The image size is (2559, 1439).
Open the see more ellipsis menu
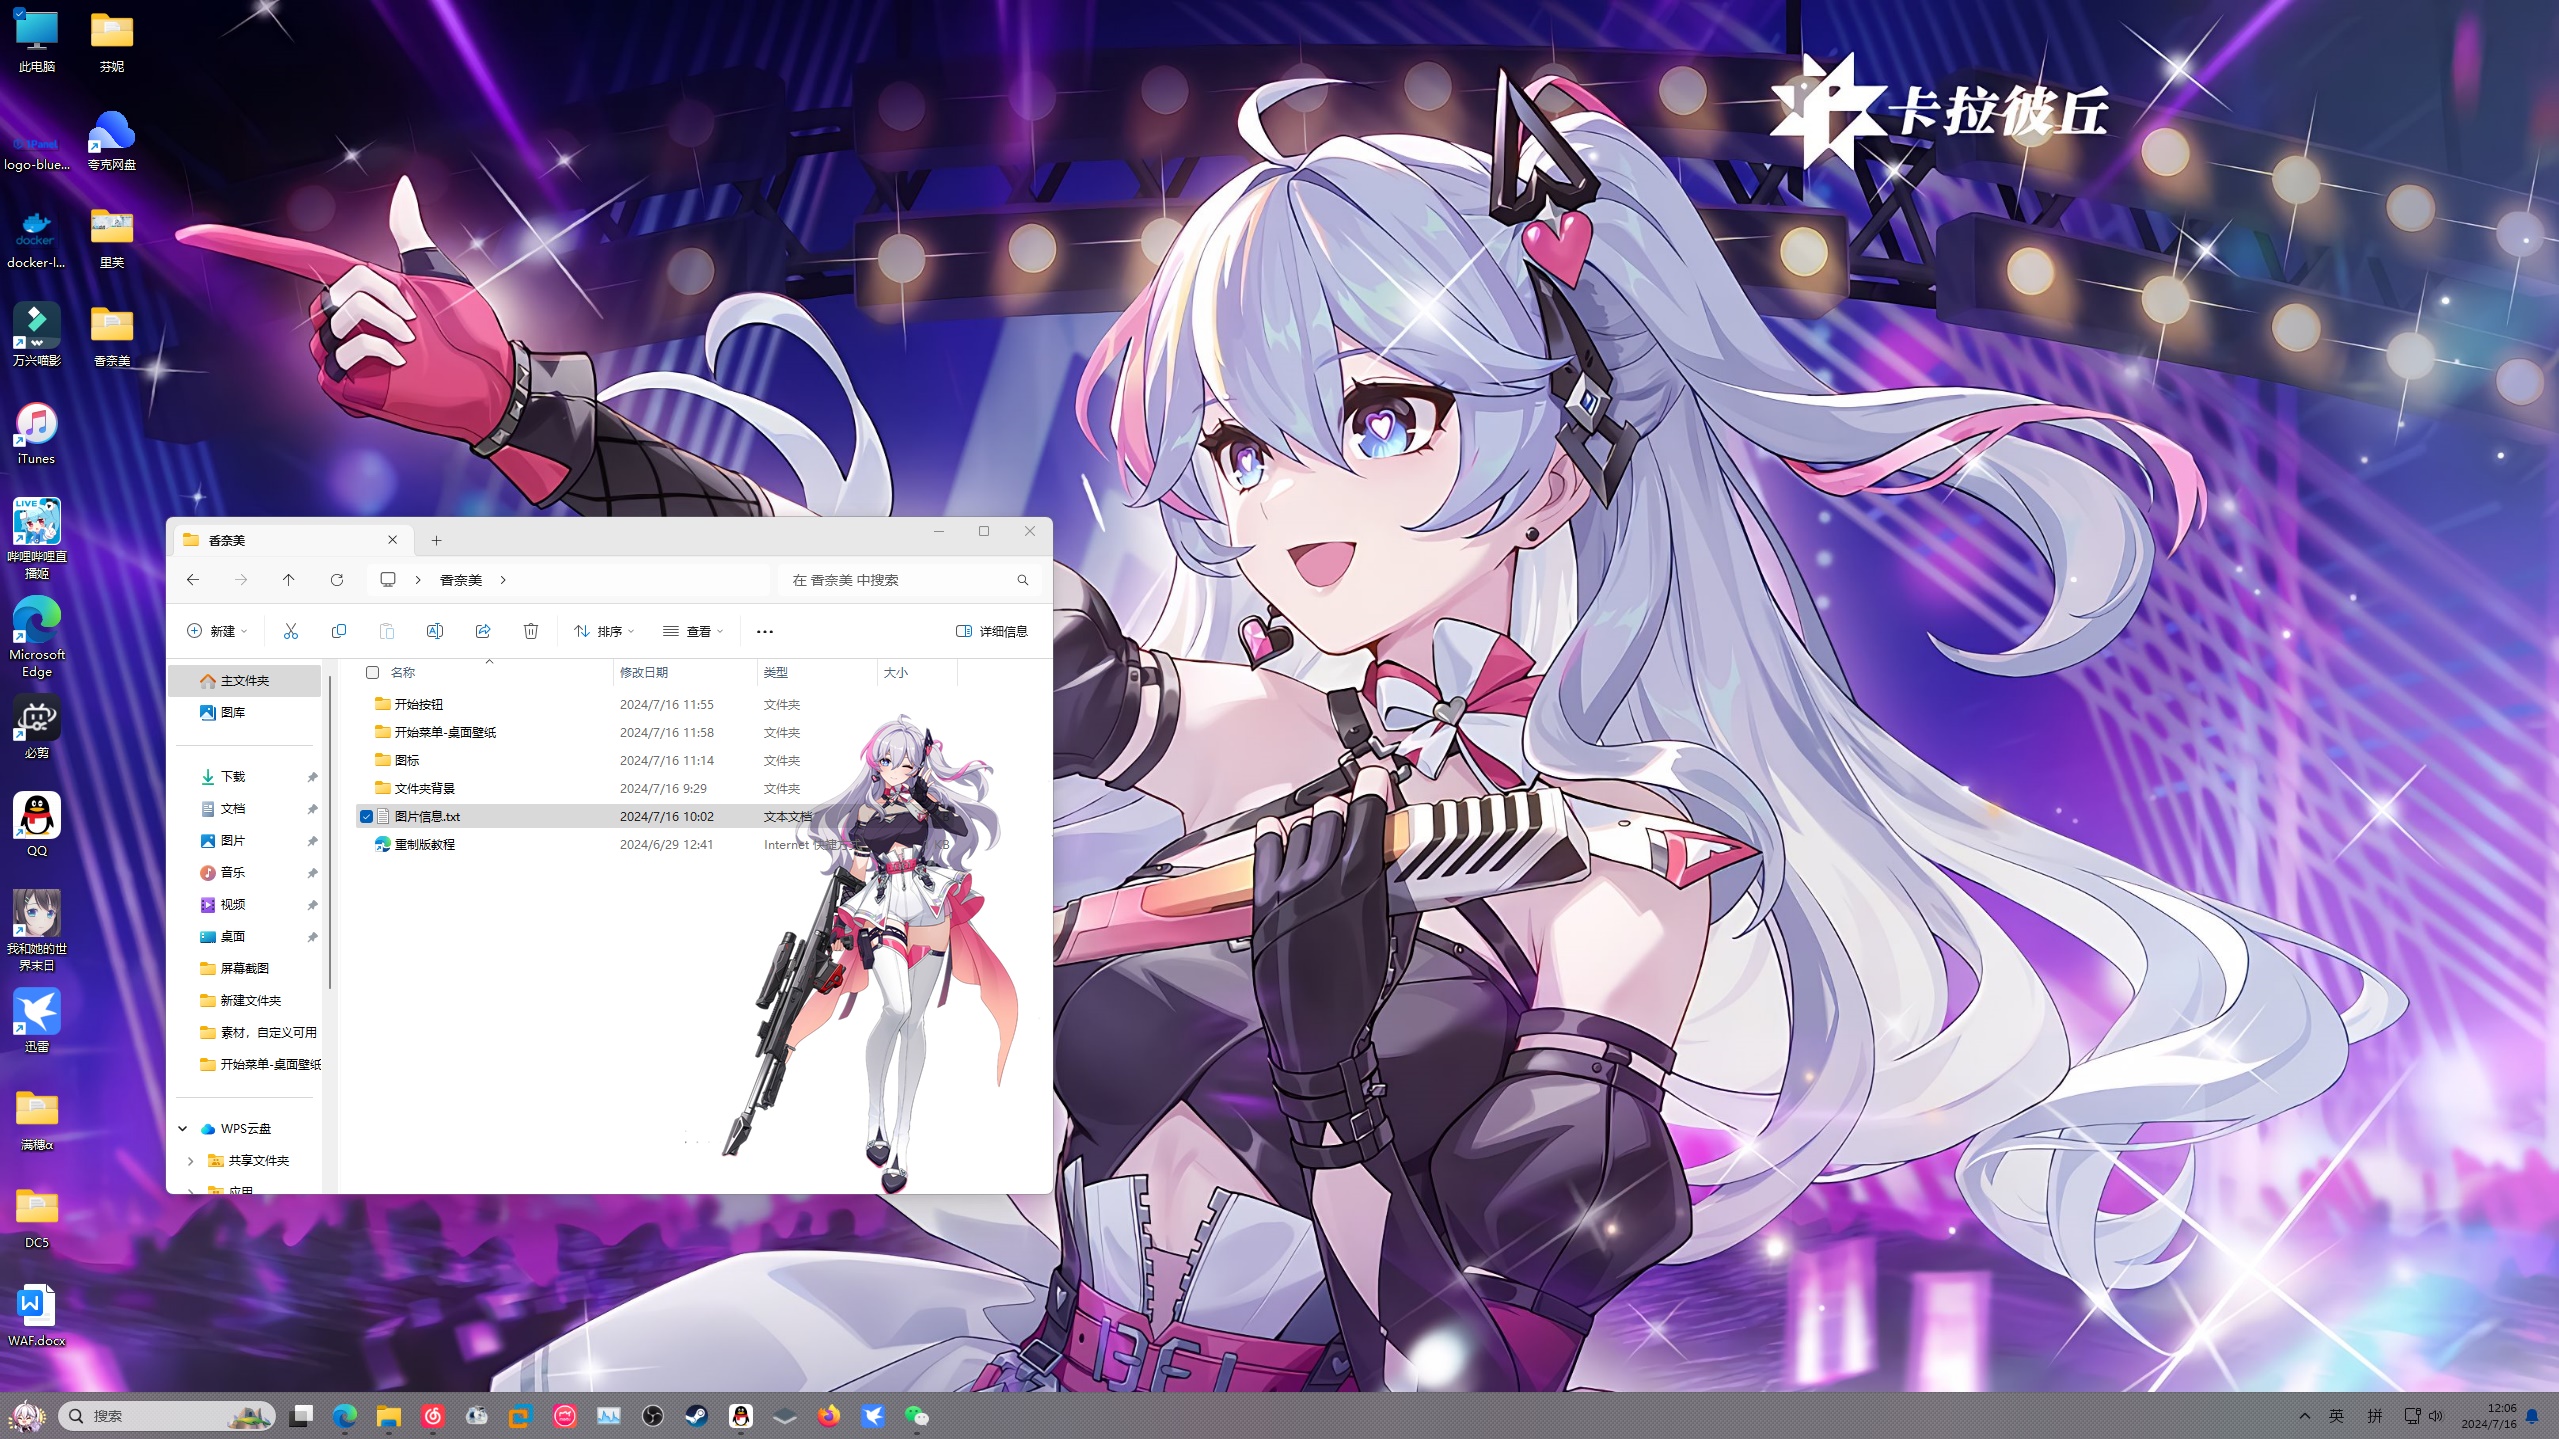pos(765,631)
